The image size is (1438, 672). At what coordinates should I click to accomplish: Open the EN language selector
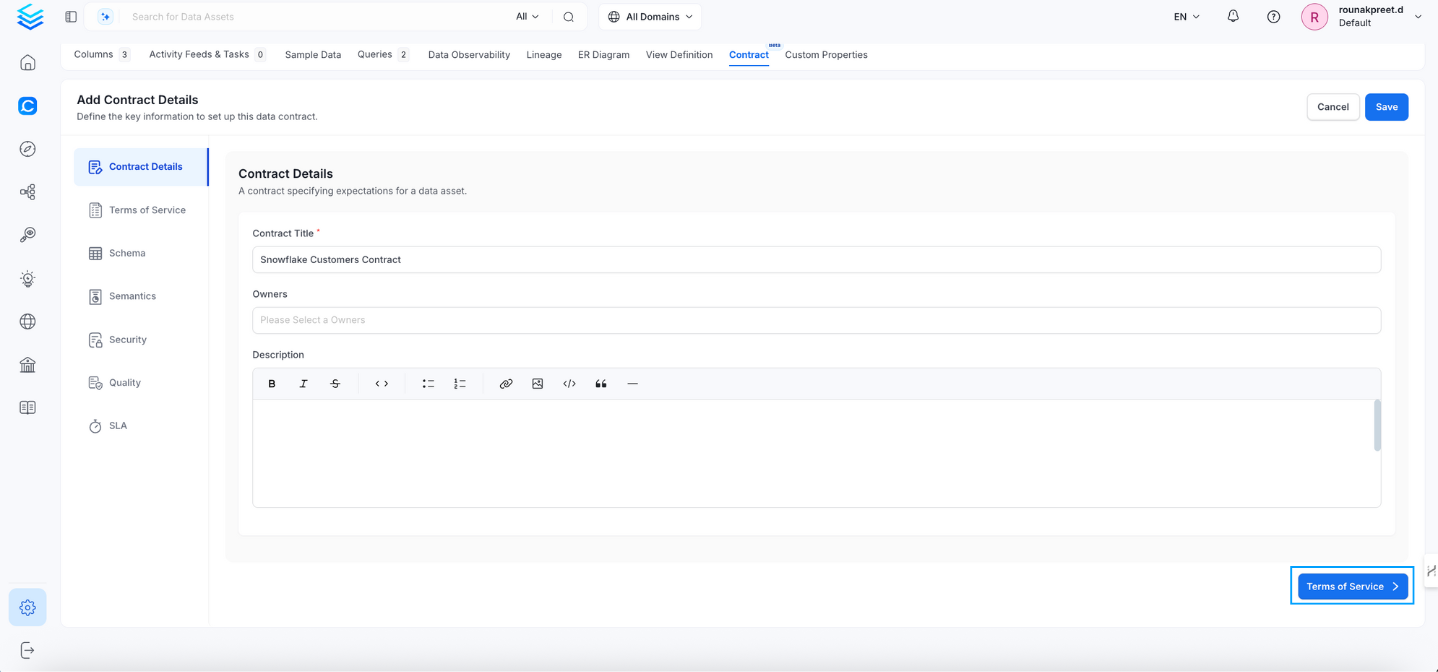(1184, 16)
